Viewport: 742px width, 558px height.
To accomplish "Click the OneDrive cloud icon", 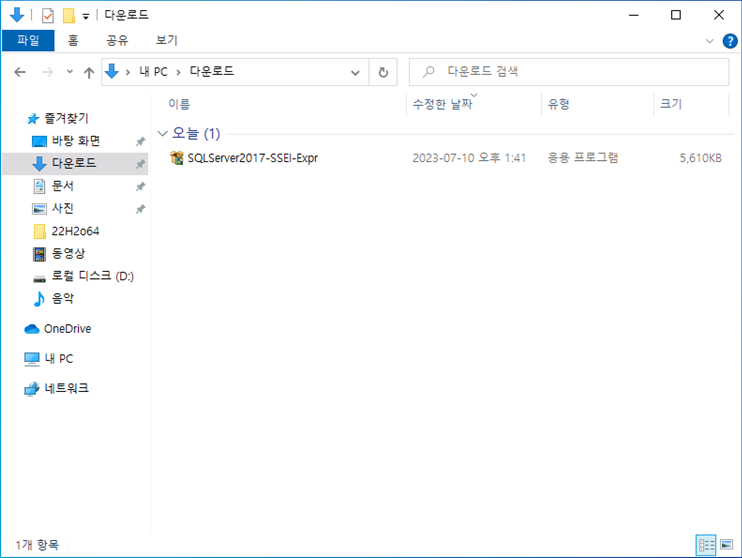I will 32,329.
